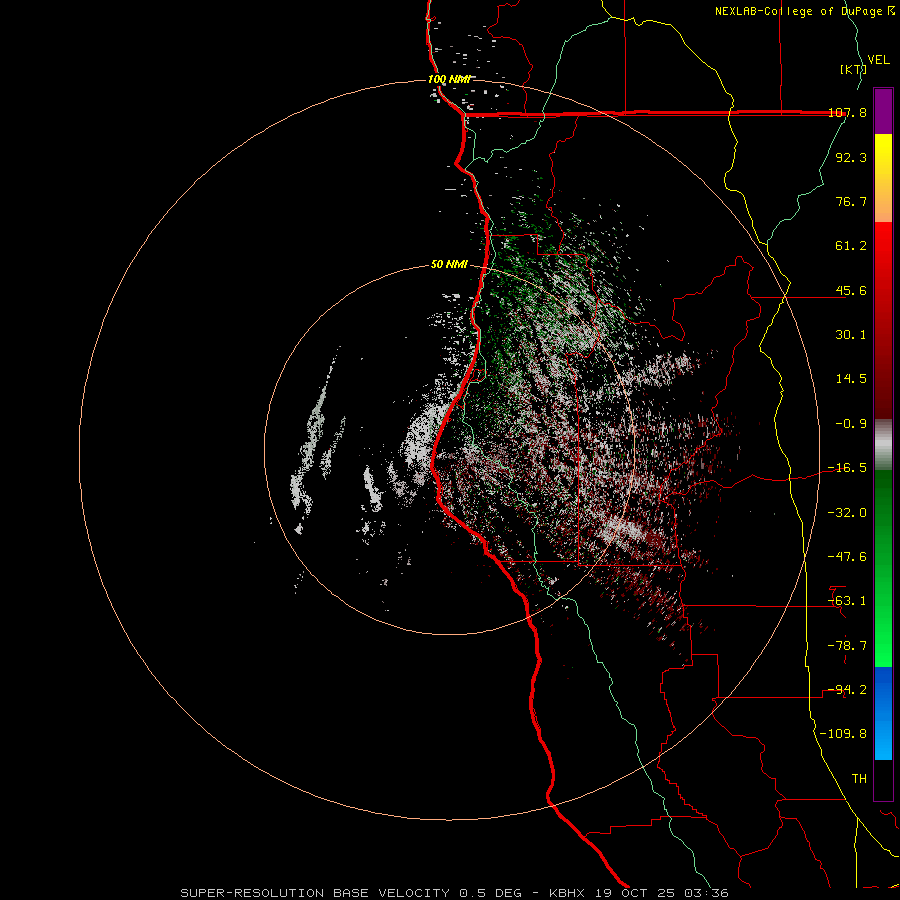Click the blue segment of the color bar

(883, 713)
